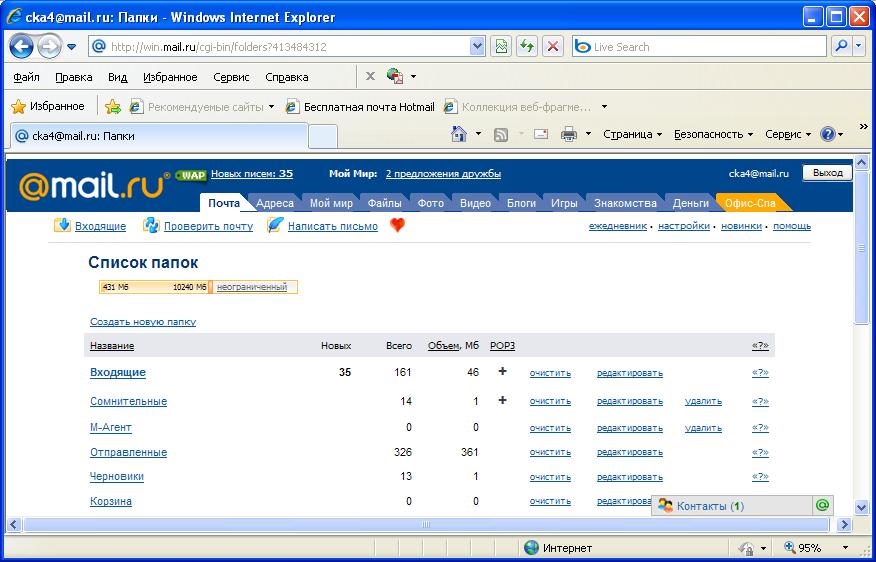
Task: Switch to the Фото tab
Action: [x=431, y=203]
